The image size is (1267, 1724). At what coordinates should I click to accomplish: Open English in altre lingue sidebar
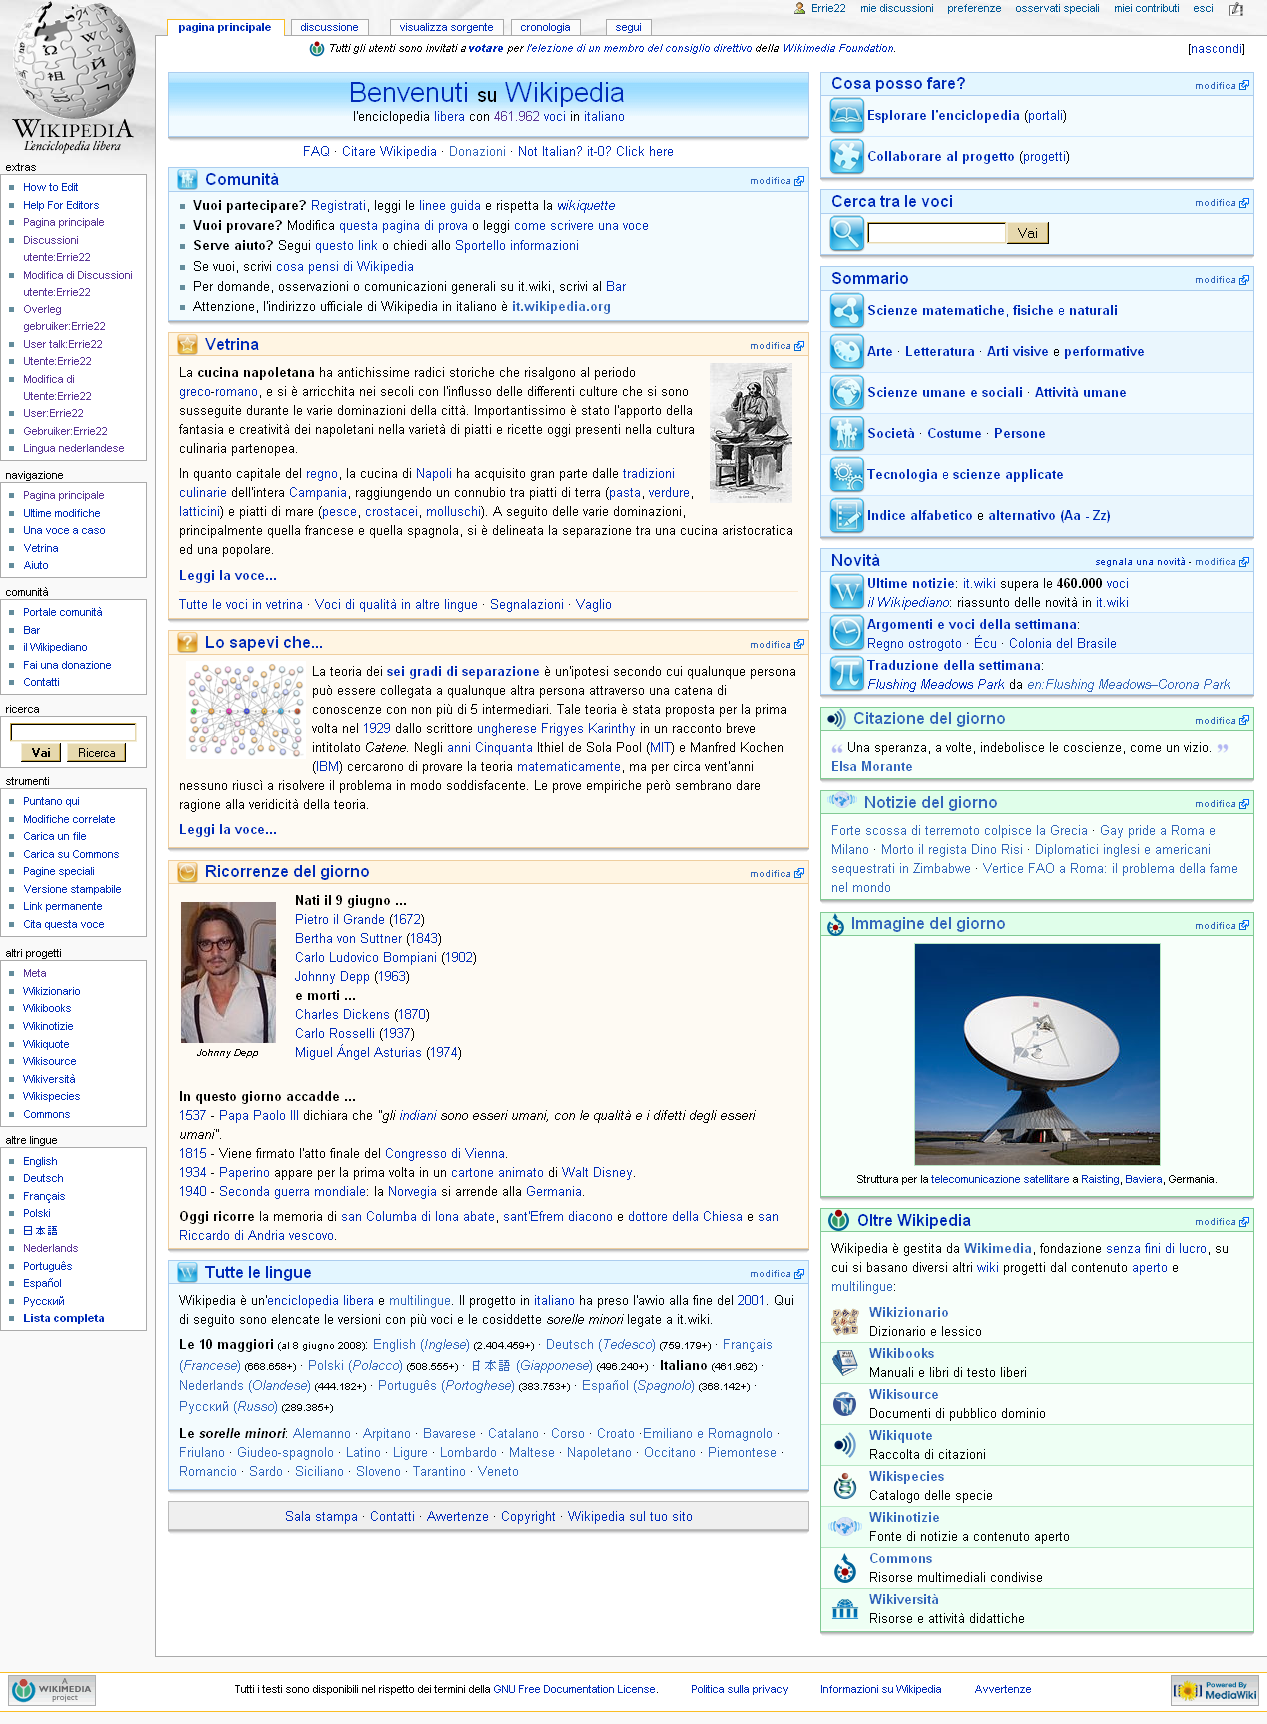tap(40, 1161)
